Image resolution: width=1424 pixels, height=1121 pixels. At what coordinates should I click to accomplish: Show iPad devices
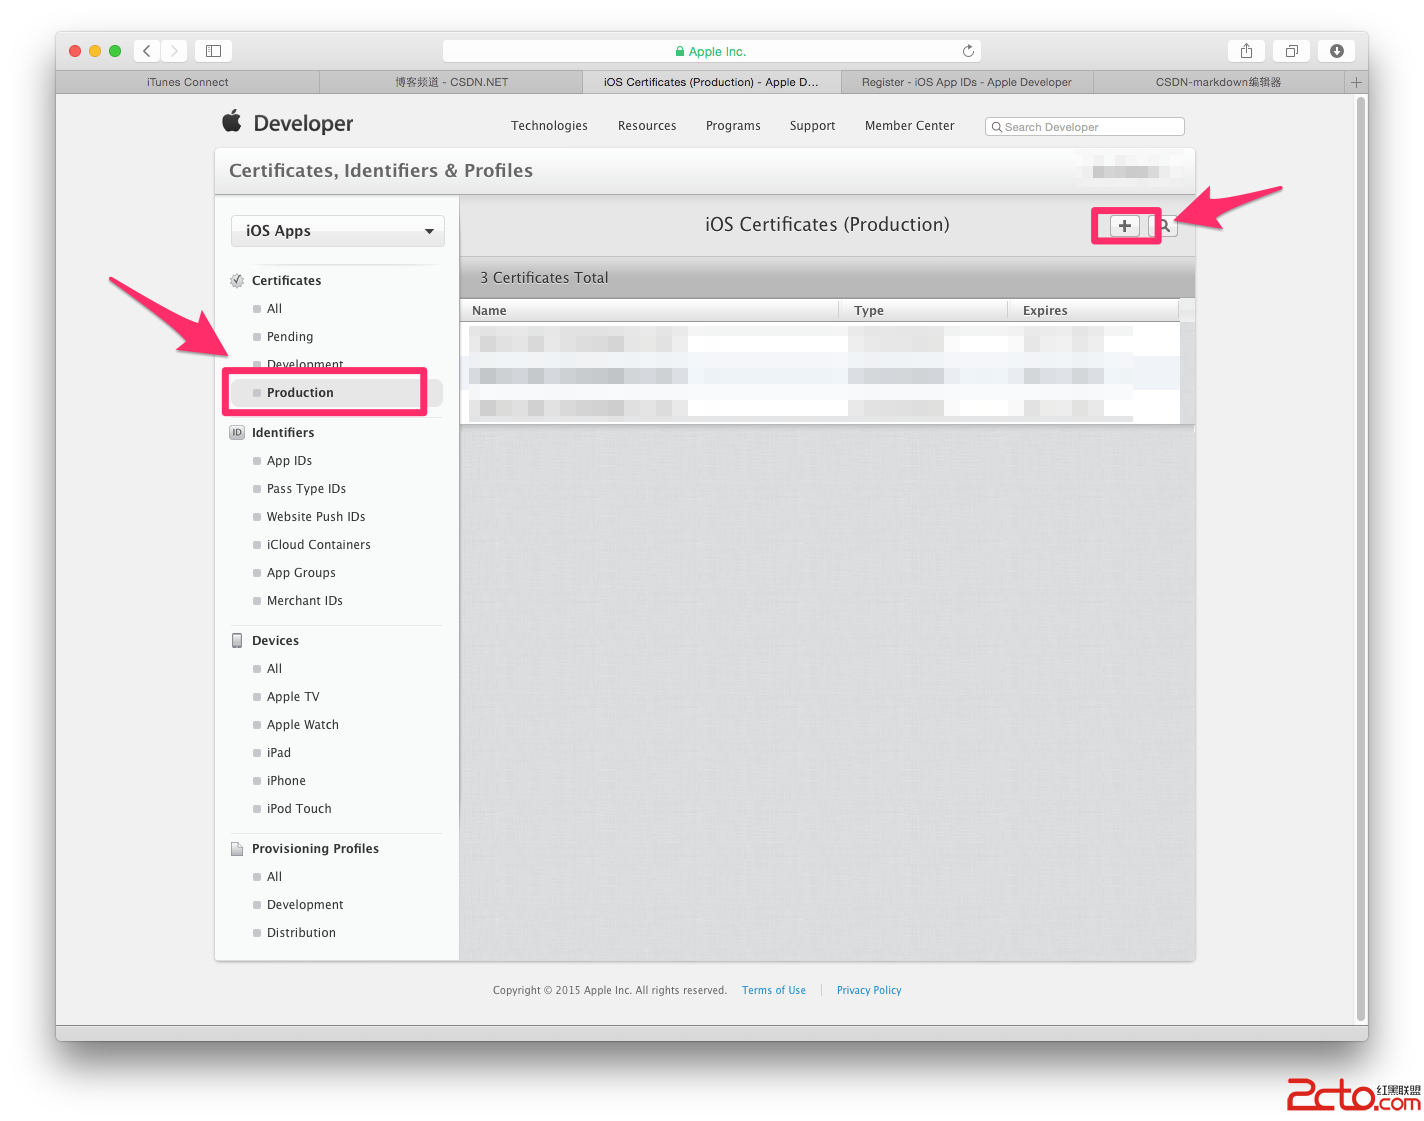pos(279,753)
